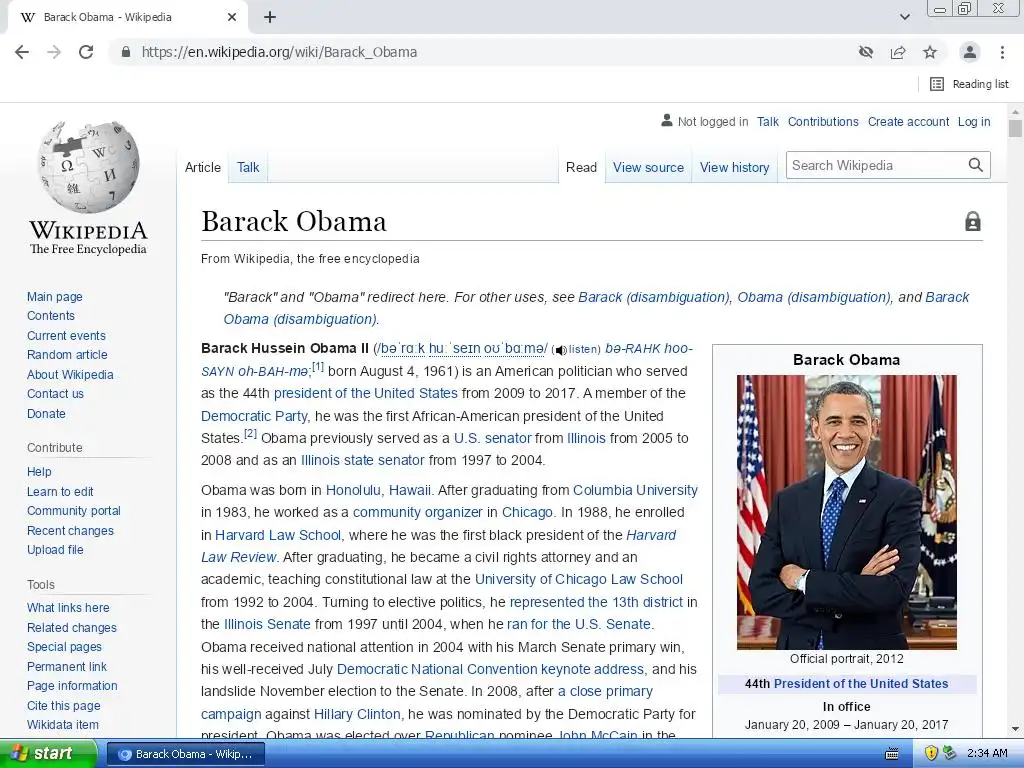Open the Reading list panel
The image size is (1024, 768).
(x=970, y=84)
